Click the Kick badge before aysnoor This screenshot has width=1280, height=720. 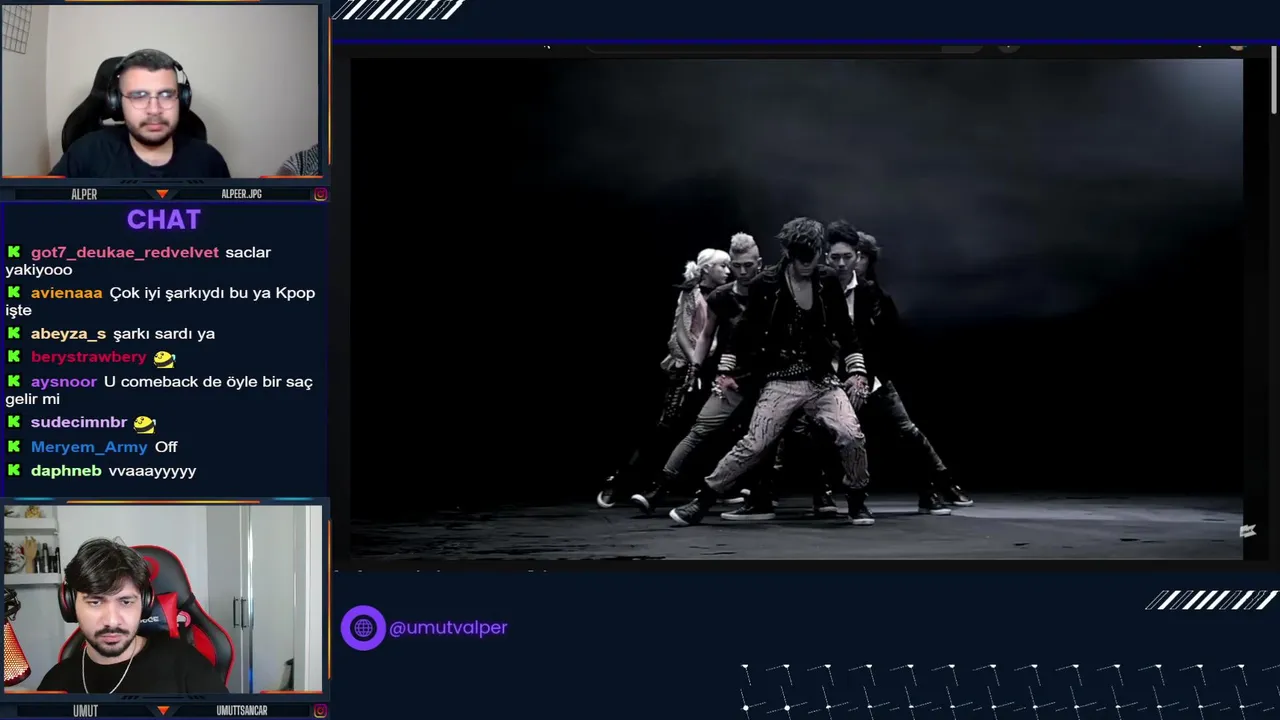pyautogui.click(x=14, y=381)
